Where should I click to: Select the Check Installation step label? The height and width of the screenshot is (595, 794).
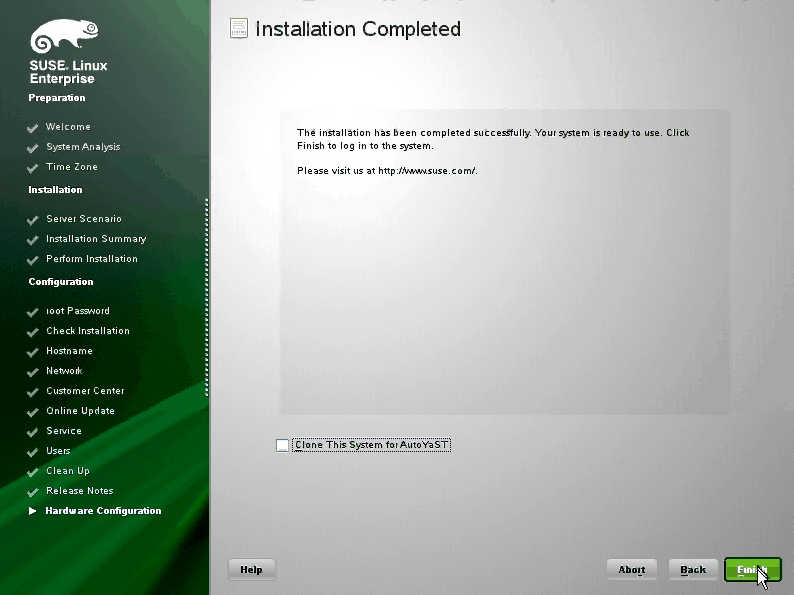[88, 331]
